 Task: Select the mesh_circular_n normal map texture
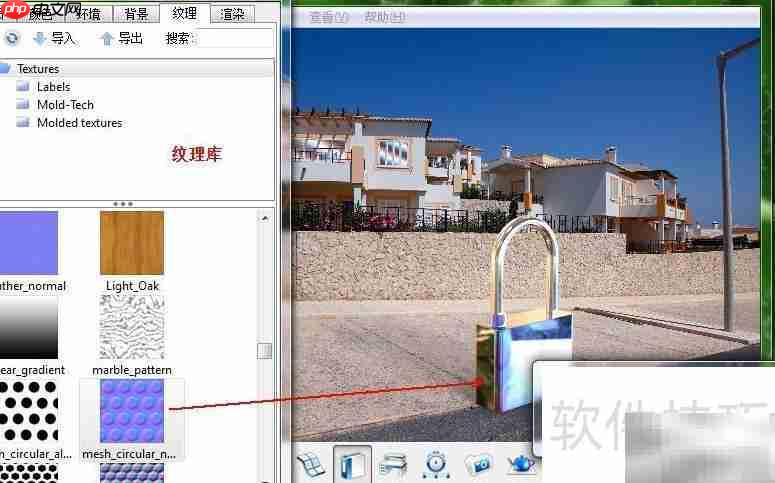pos(132,411)
